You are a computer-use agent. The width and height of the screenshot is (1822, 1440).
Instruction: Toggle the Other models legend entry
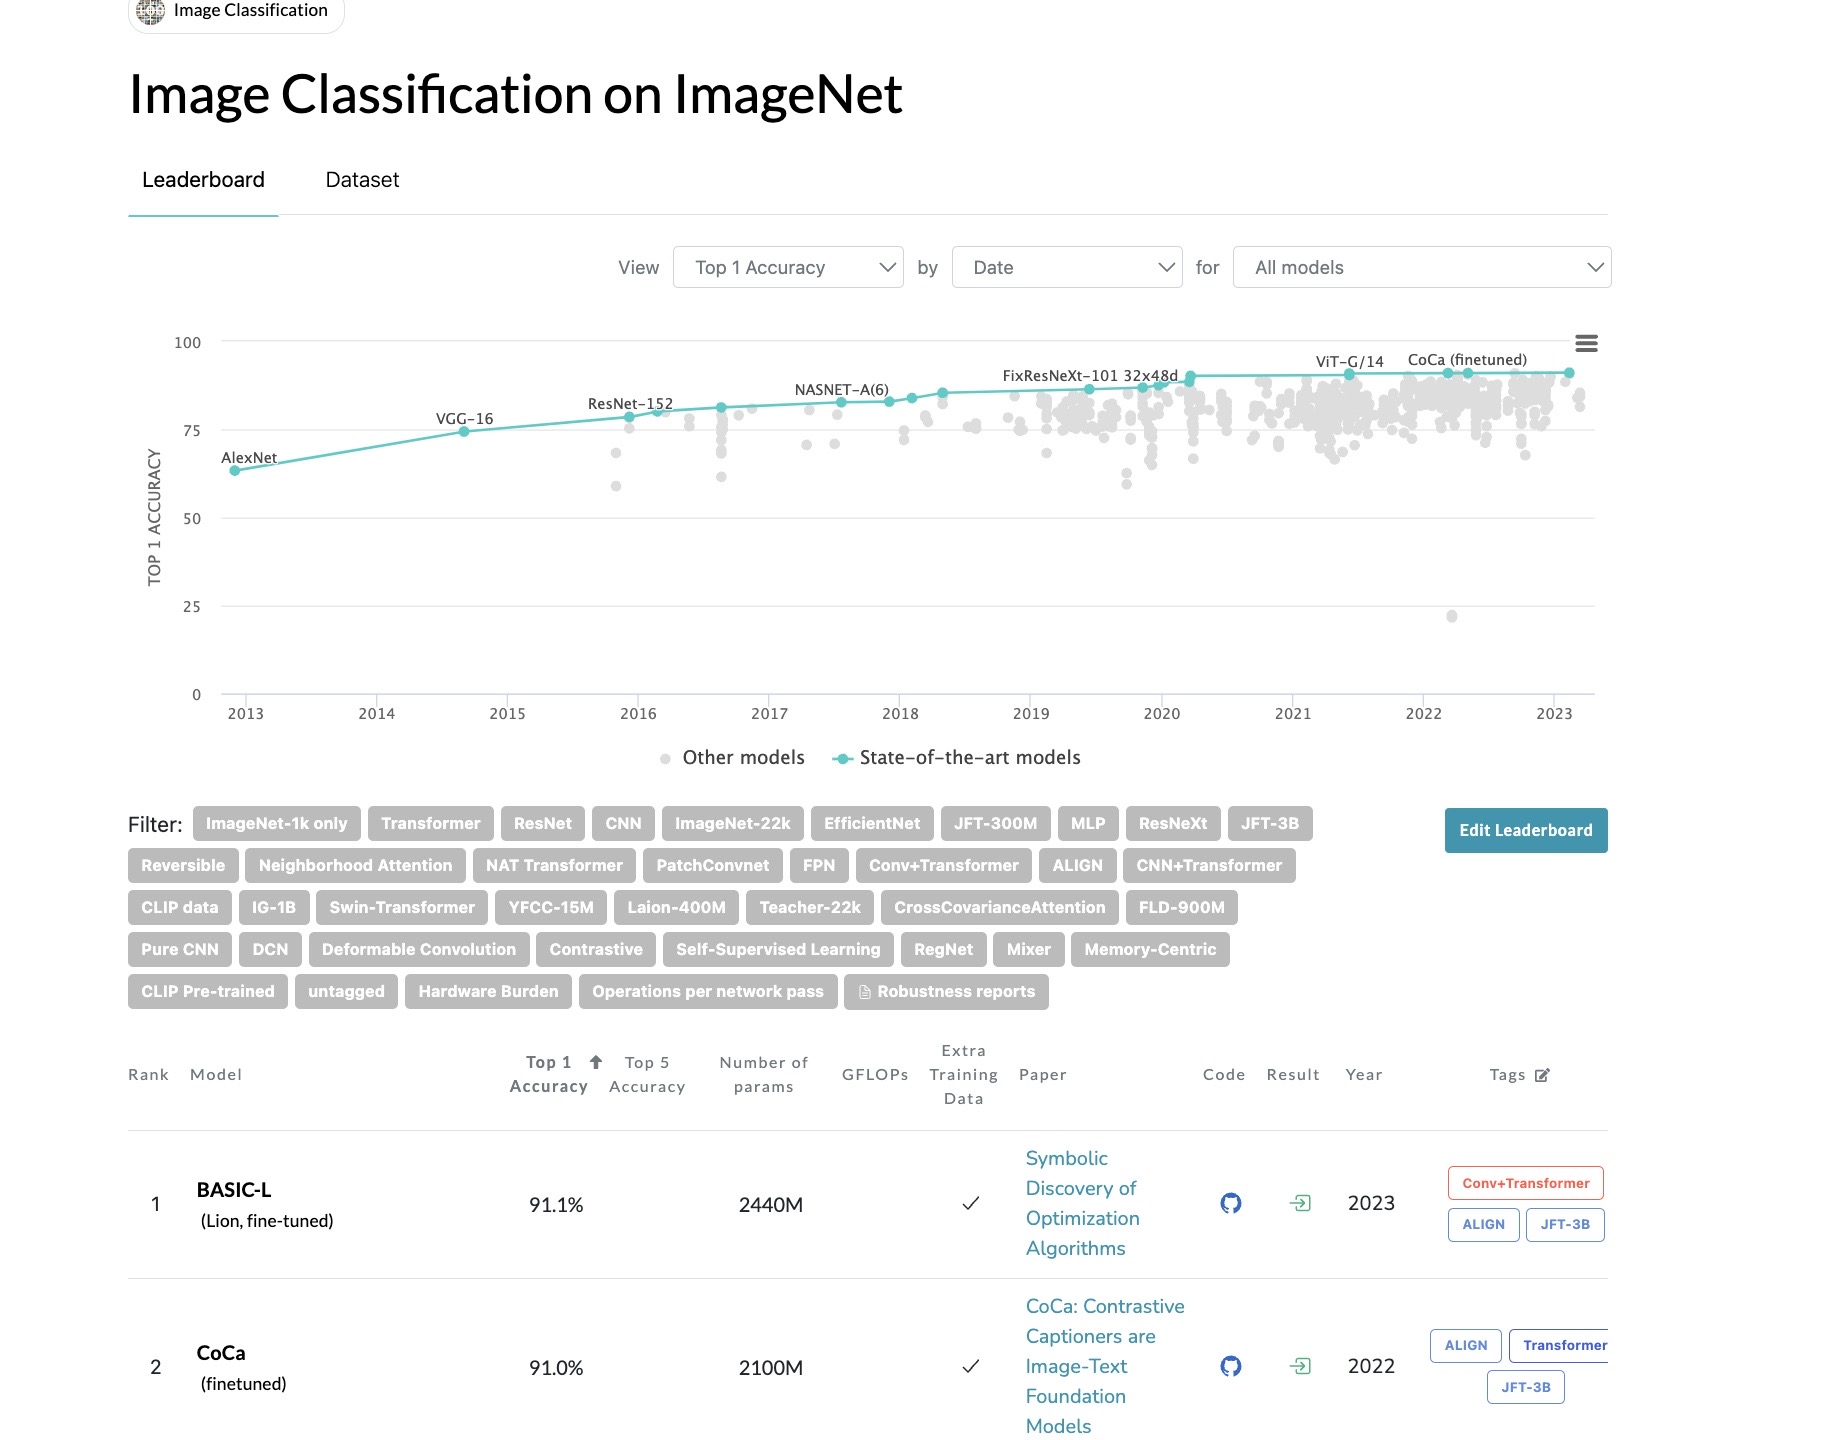(x=732, y=758)
